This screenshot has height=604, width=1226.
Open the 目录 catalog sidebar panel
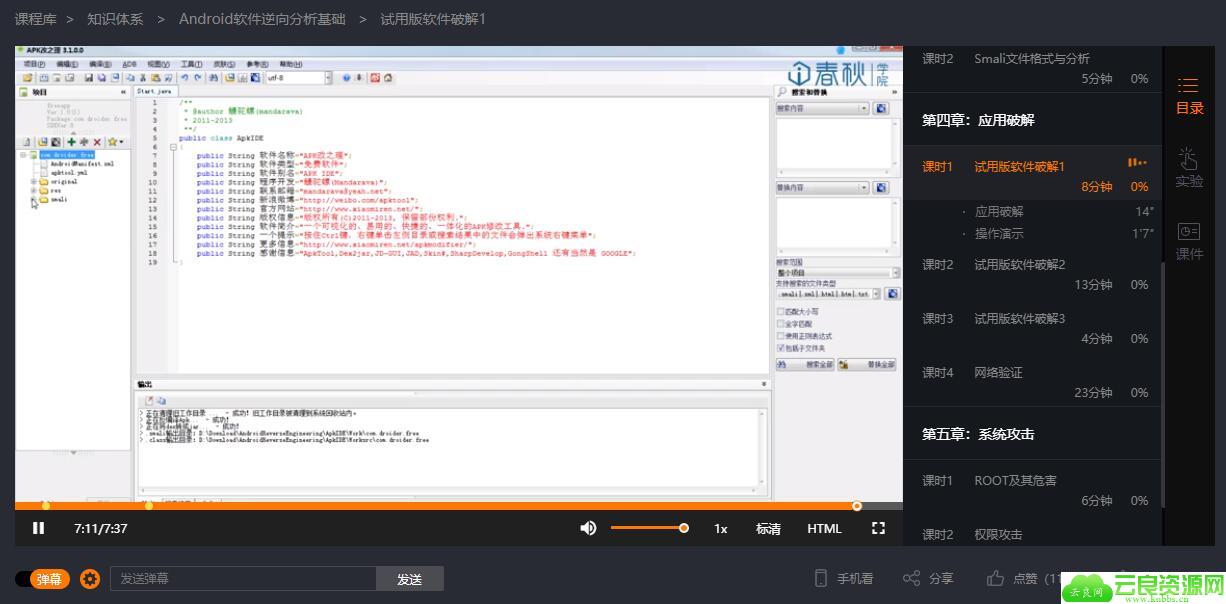1189,96
